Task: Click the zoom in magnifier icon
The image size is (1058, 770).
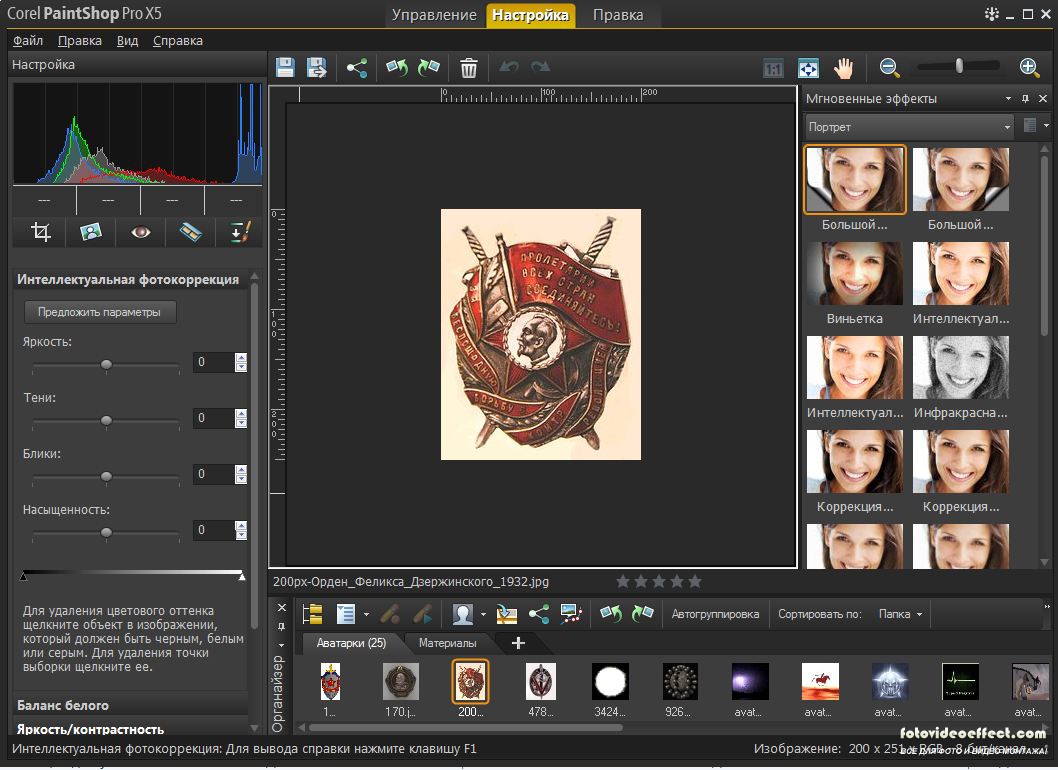Action: coord(1029,67)
